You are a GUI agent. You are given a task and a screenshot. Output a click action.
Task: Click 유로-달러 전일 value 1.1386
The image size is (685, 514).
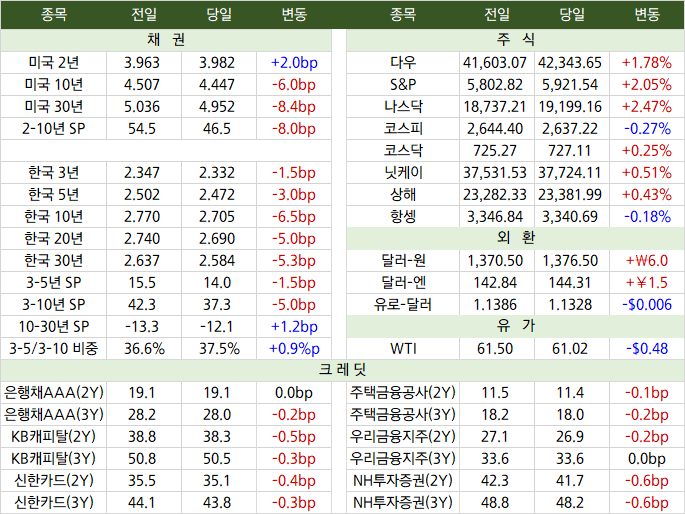[495, 305]
